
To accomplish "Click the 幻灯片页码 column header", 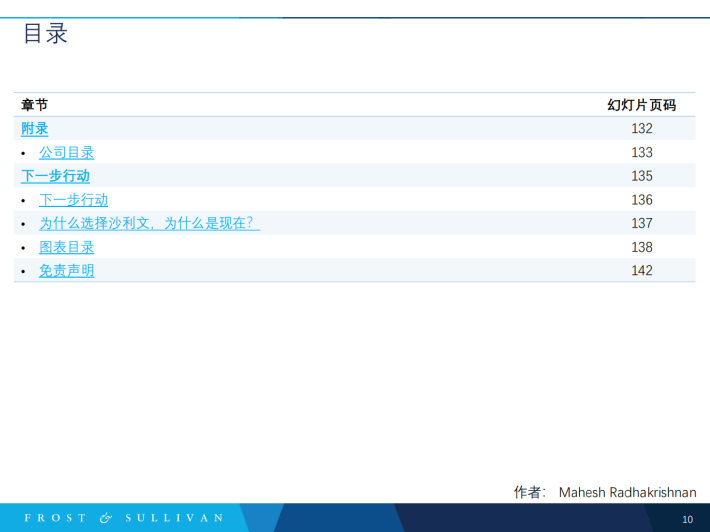I will pyautogui.click(x=641, y=105).
